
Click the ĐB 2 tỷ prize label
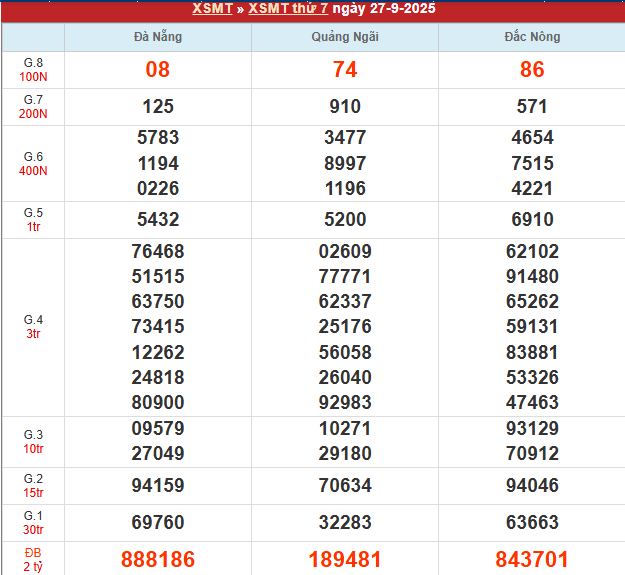33,559
